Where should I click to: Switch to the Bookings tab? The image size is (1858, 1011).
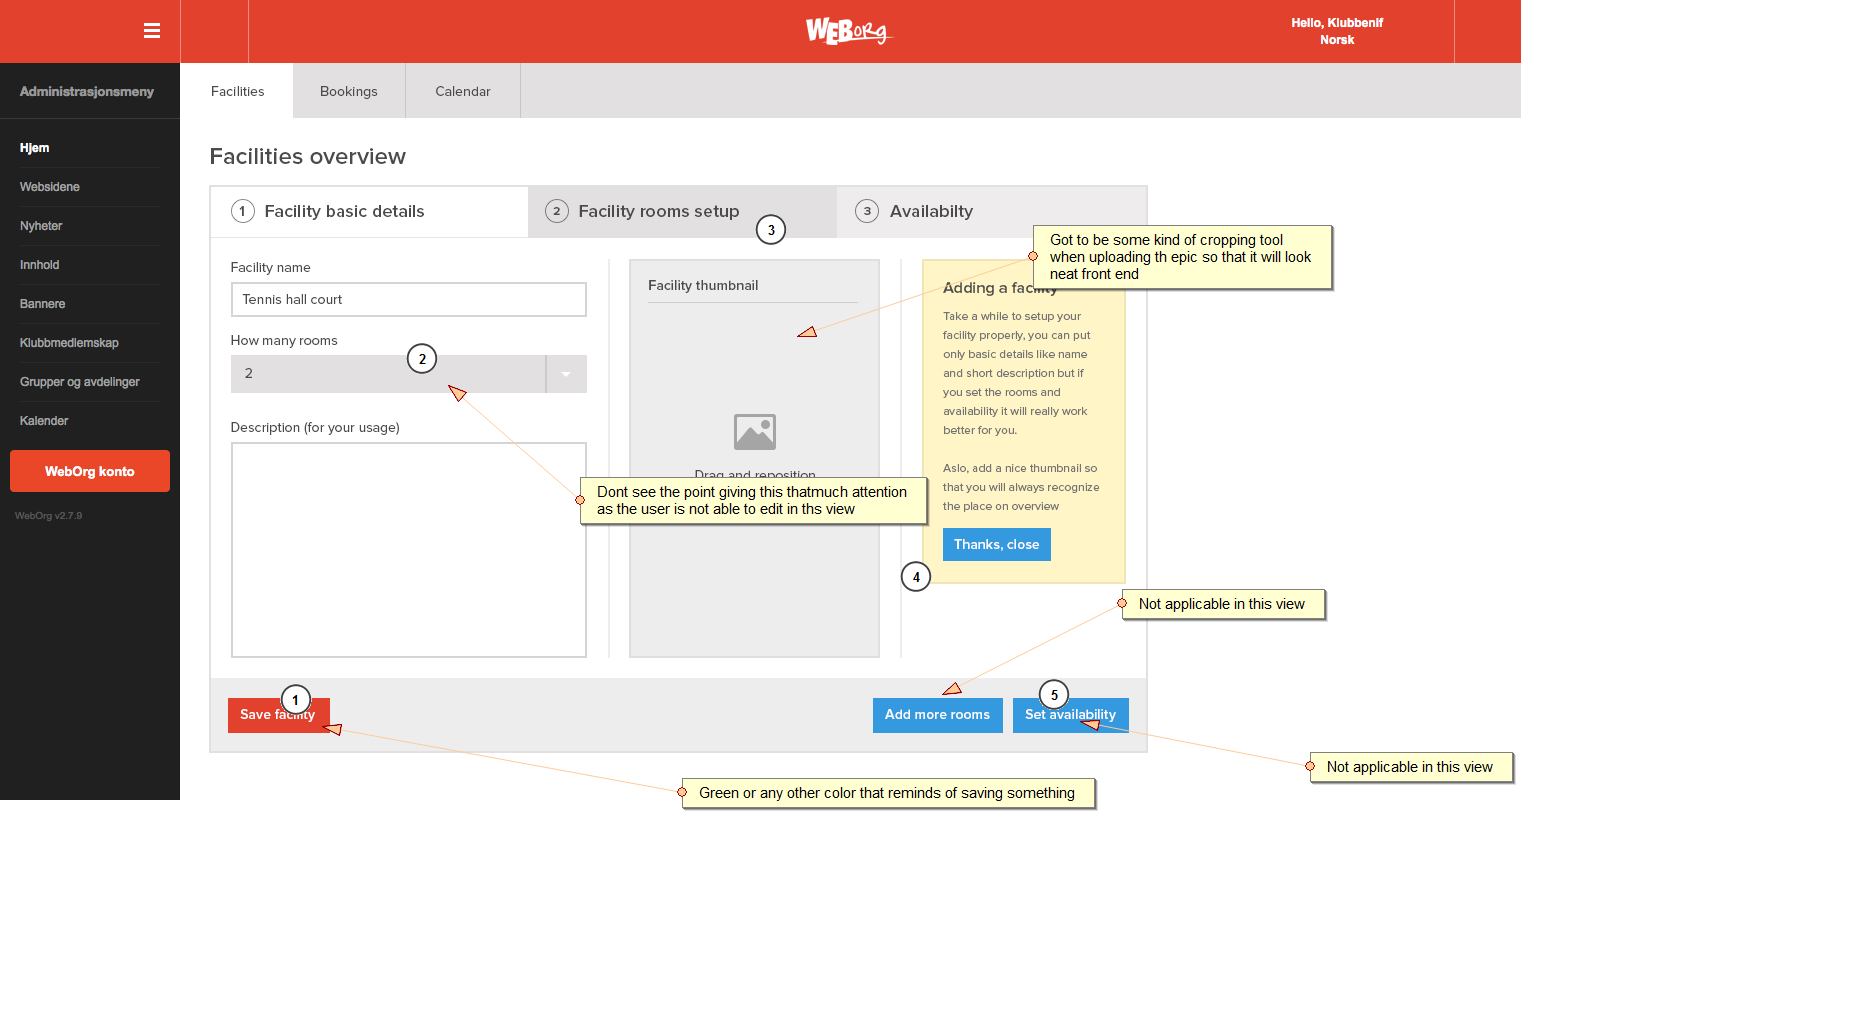coord(349,91)
